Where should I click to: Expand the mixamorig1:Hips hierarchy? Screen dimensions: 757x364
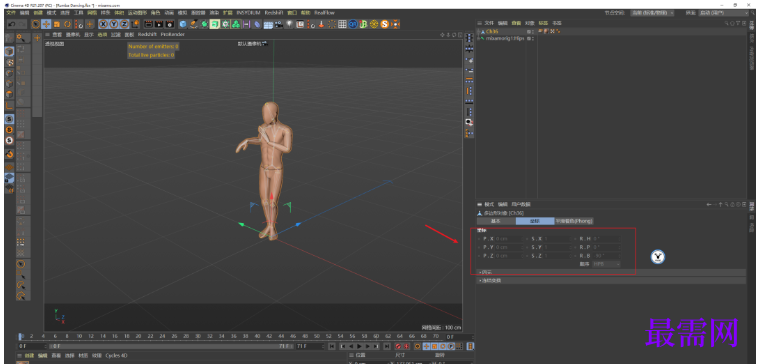[479, 38]
